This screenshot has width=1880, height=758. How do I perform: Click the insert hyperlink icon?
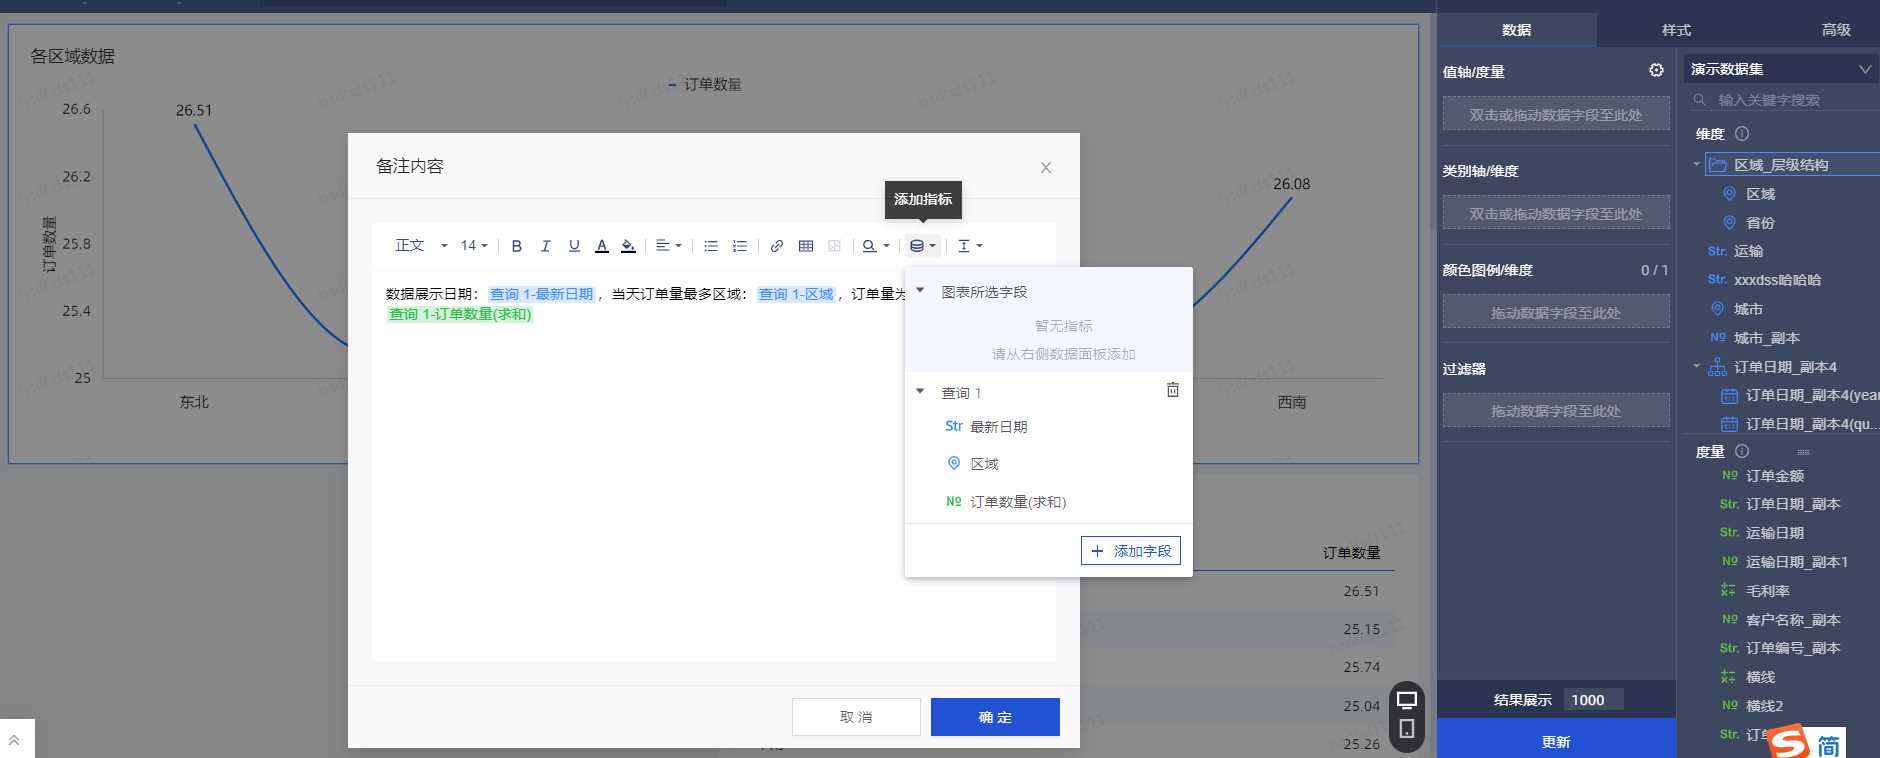tap(777, 246)
